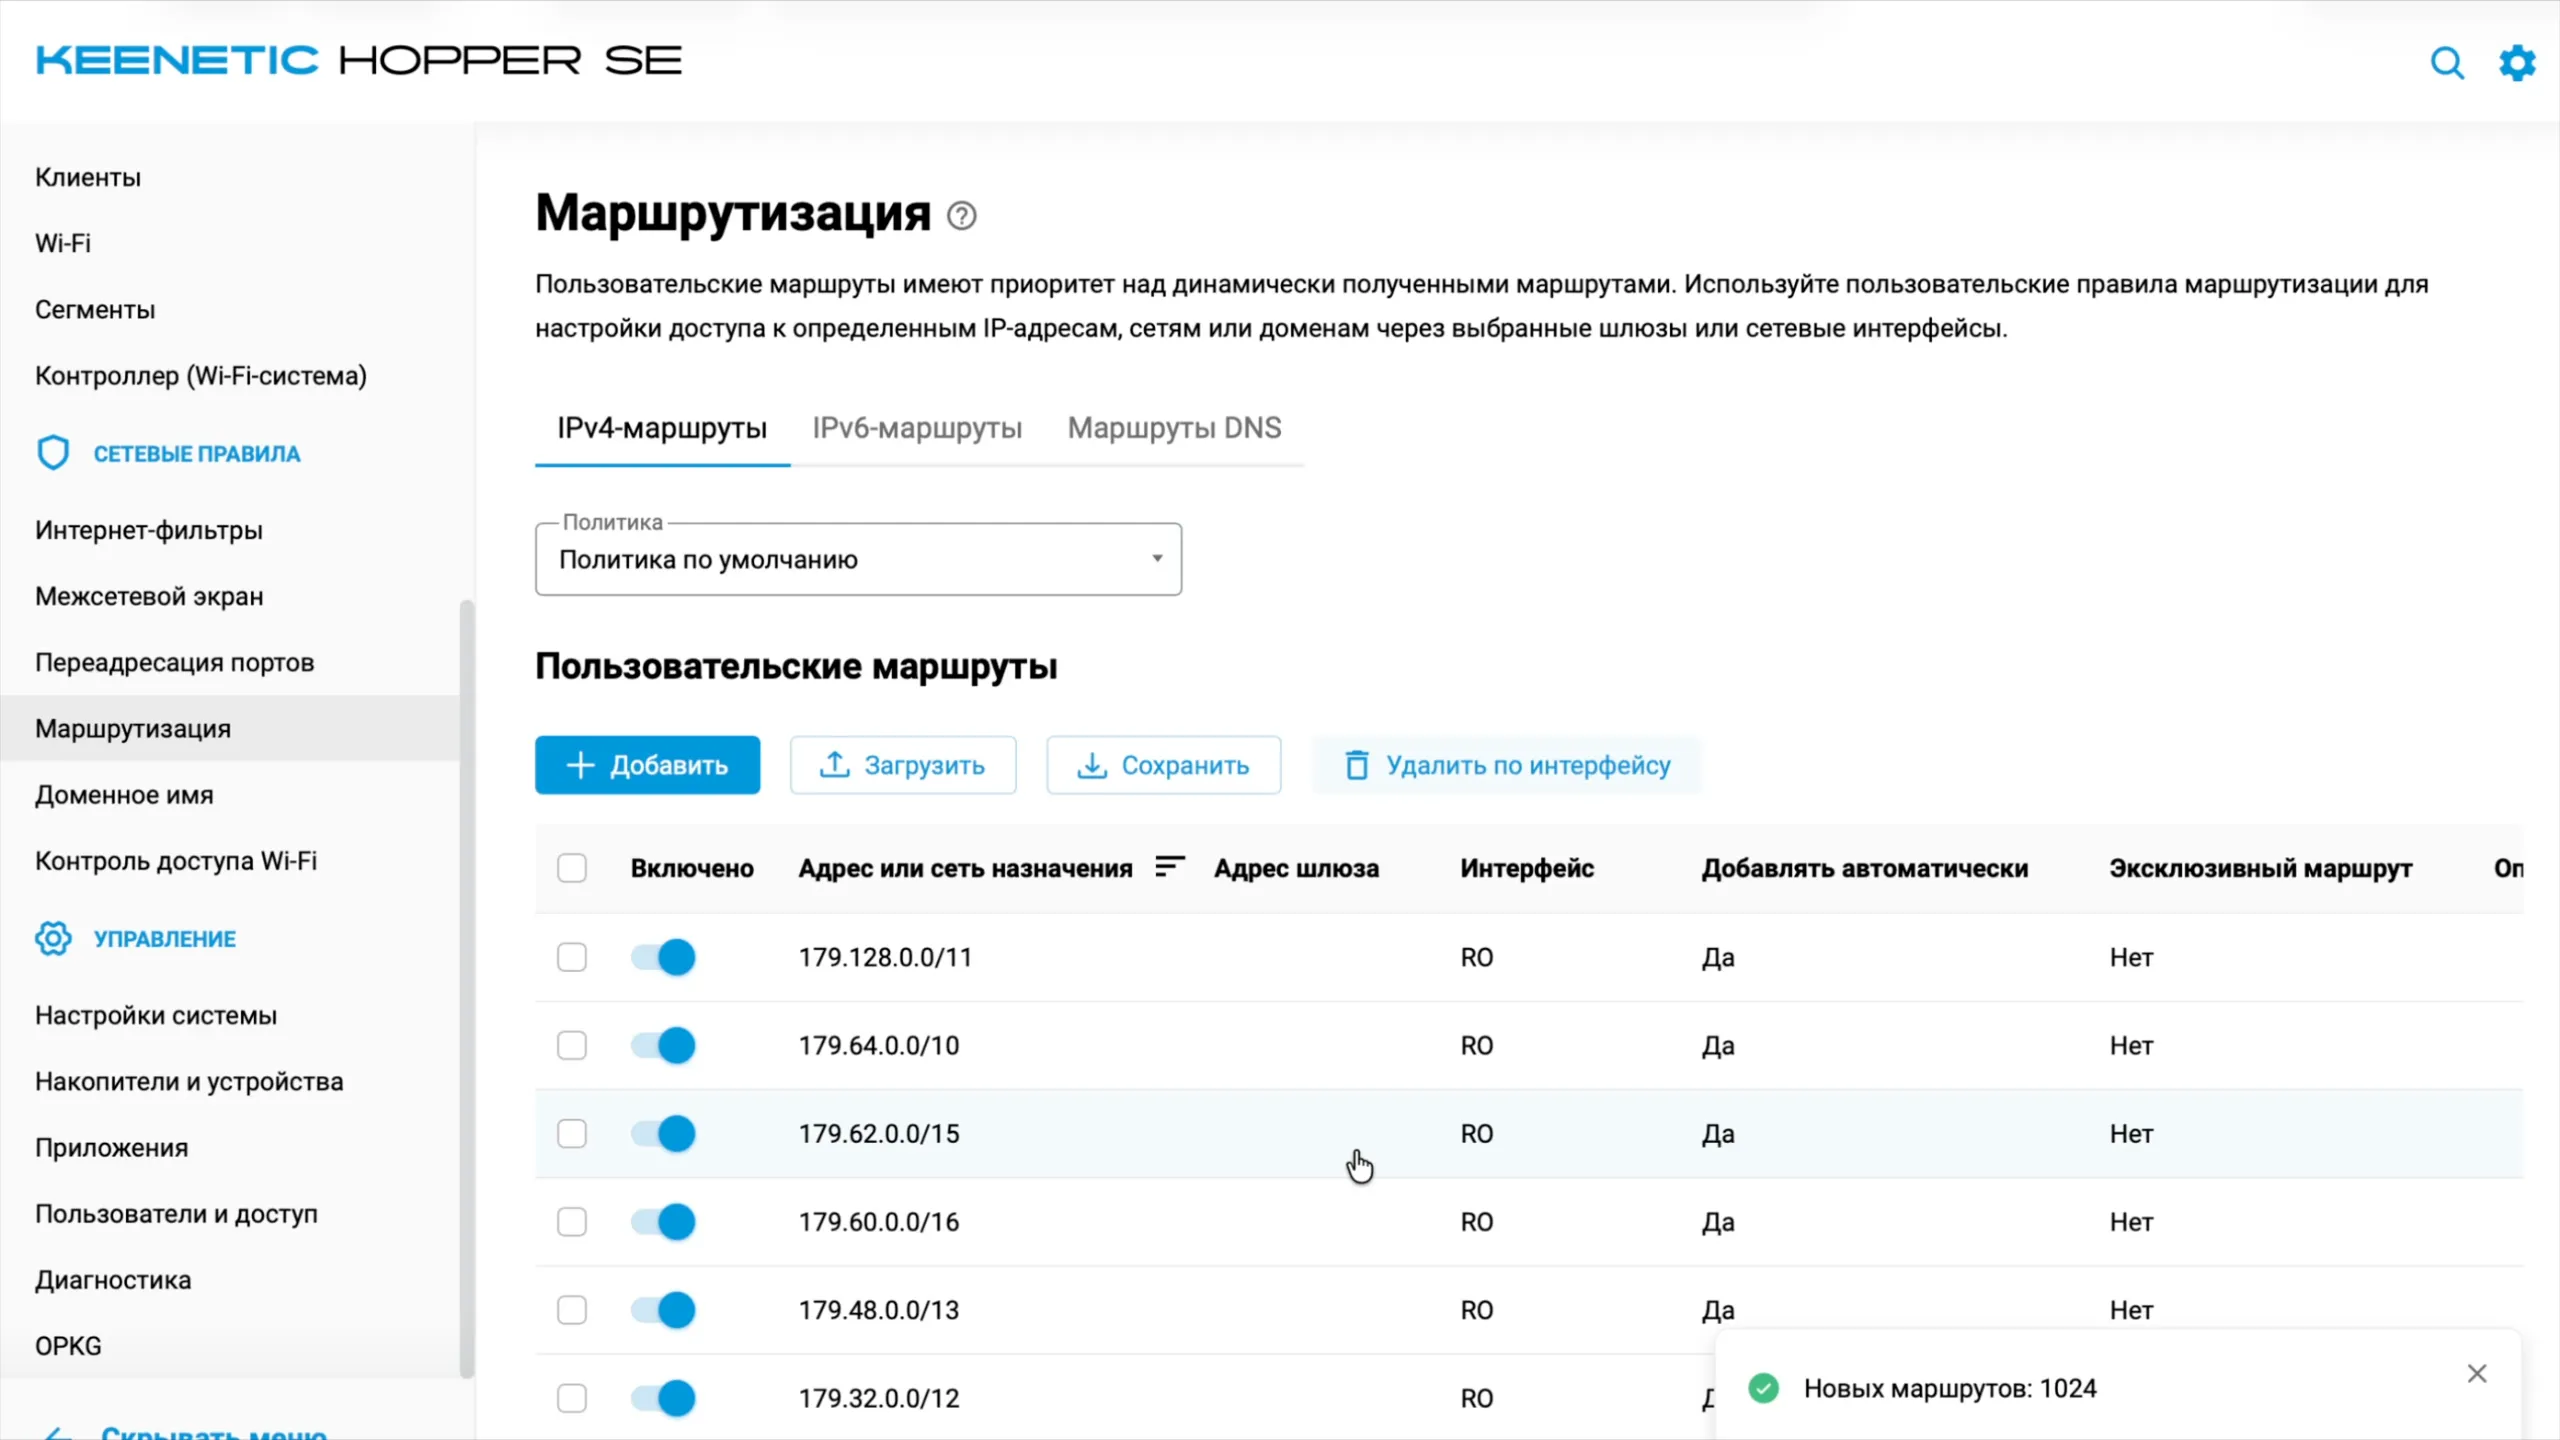Check the box for route 179.48.0.0/13
The image size is (2560, 1440).
coord(572,1309)
